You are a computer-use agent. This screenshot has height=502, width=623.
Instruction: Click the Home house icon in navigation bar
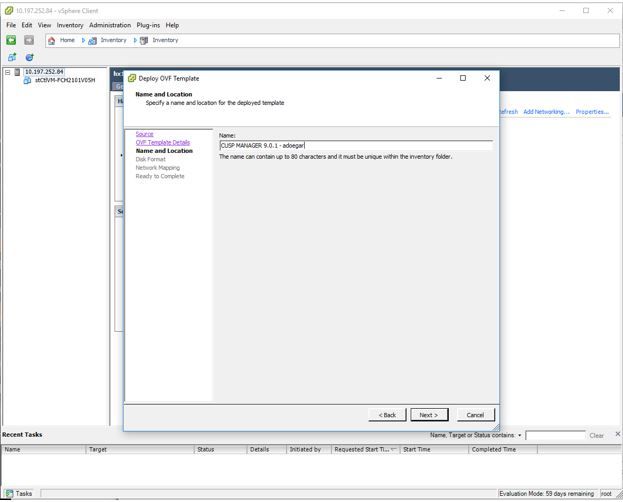(51, 41)
